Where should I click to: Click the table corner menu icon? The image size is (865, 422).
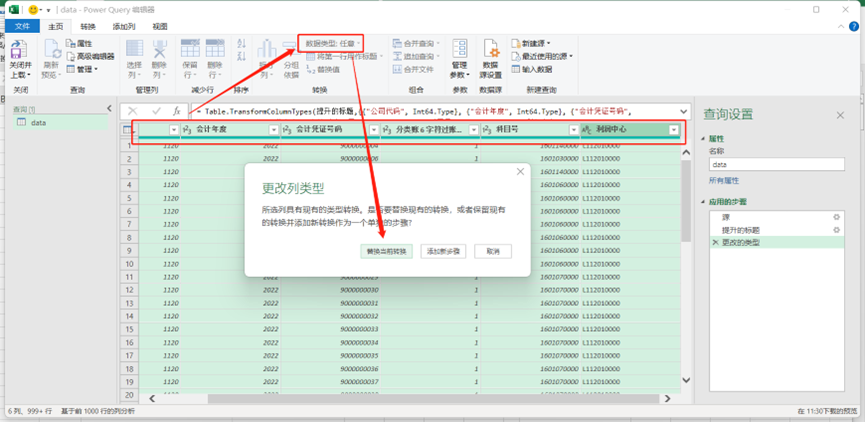[x=129, y=130]
